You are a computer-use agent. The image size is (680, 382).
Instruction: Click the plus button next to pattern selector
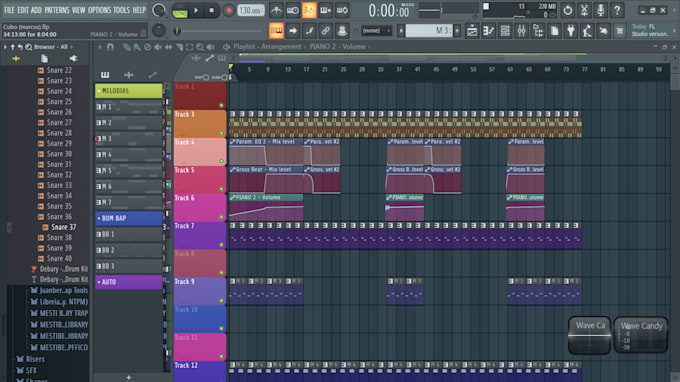(457, 31)
